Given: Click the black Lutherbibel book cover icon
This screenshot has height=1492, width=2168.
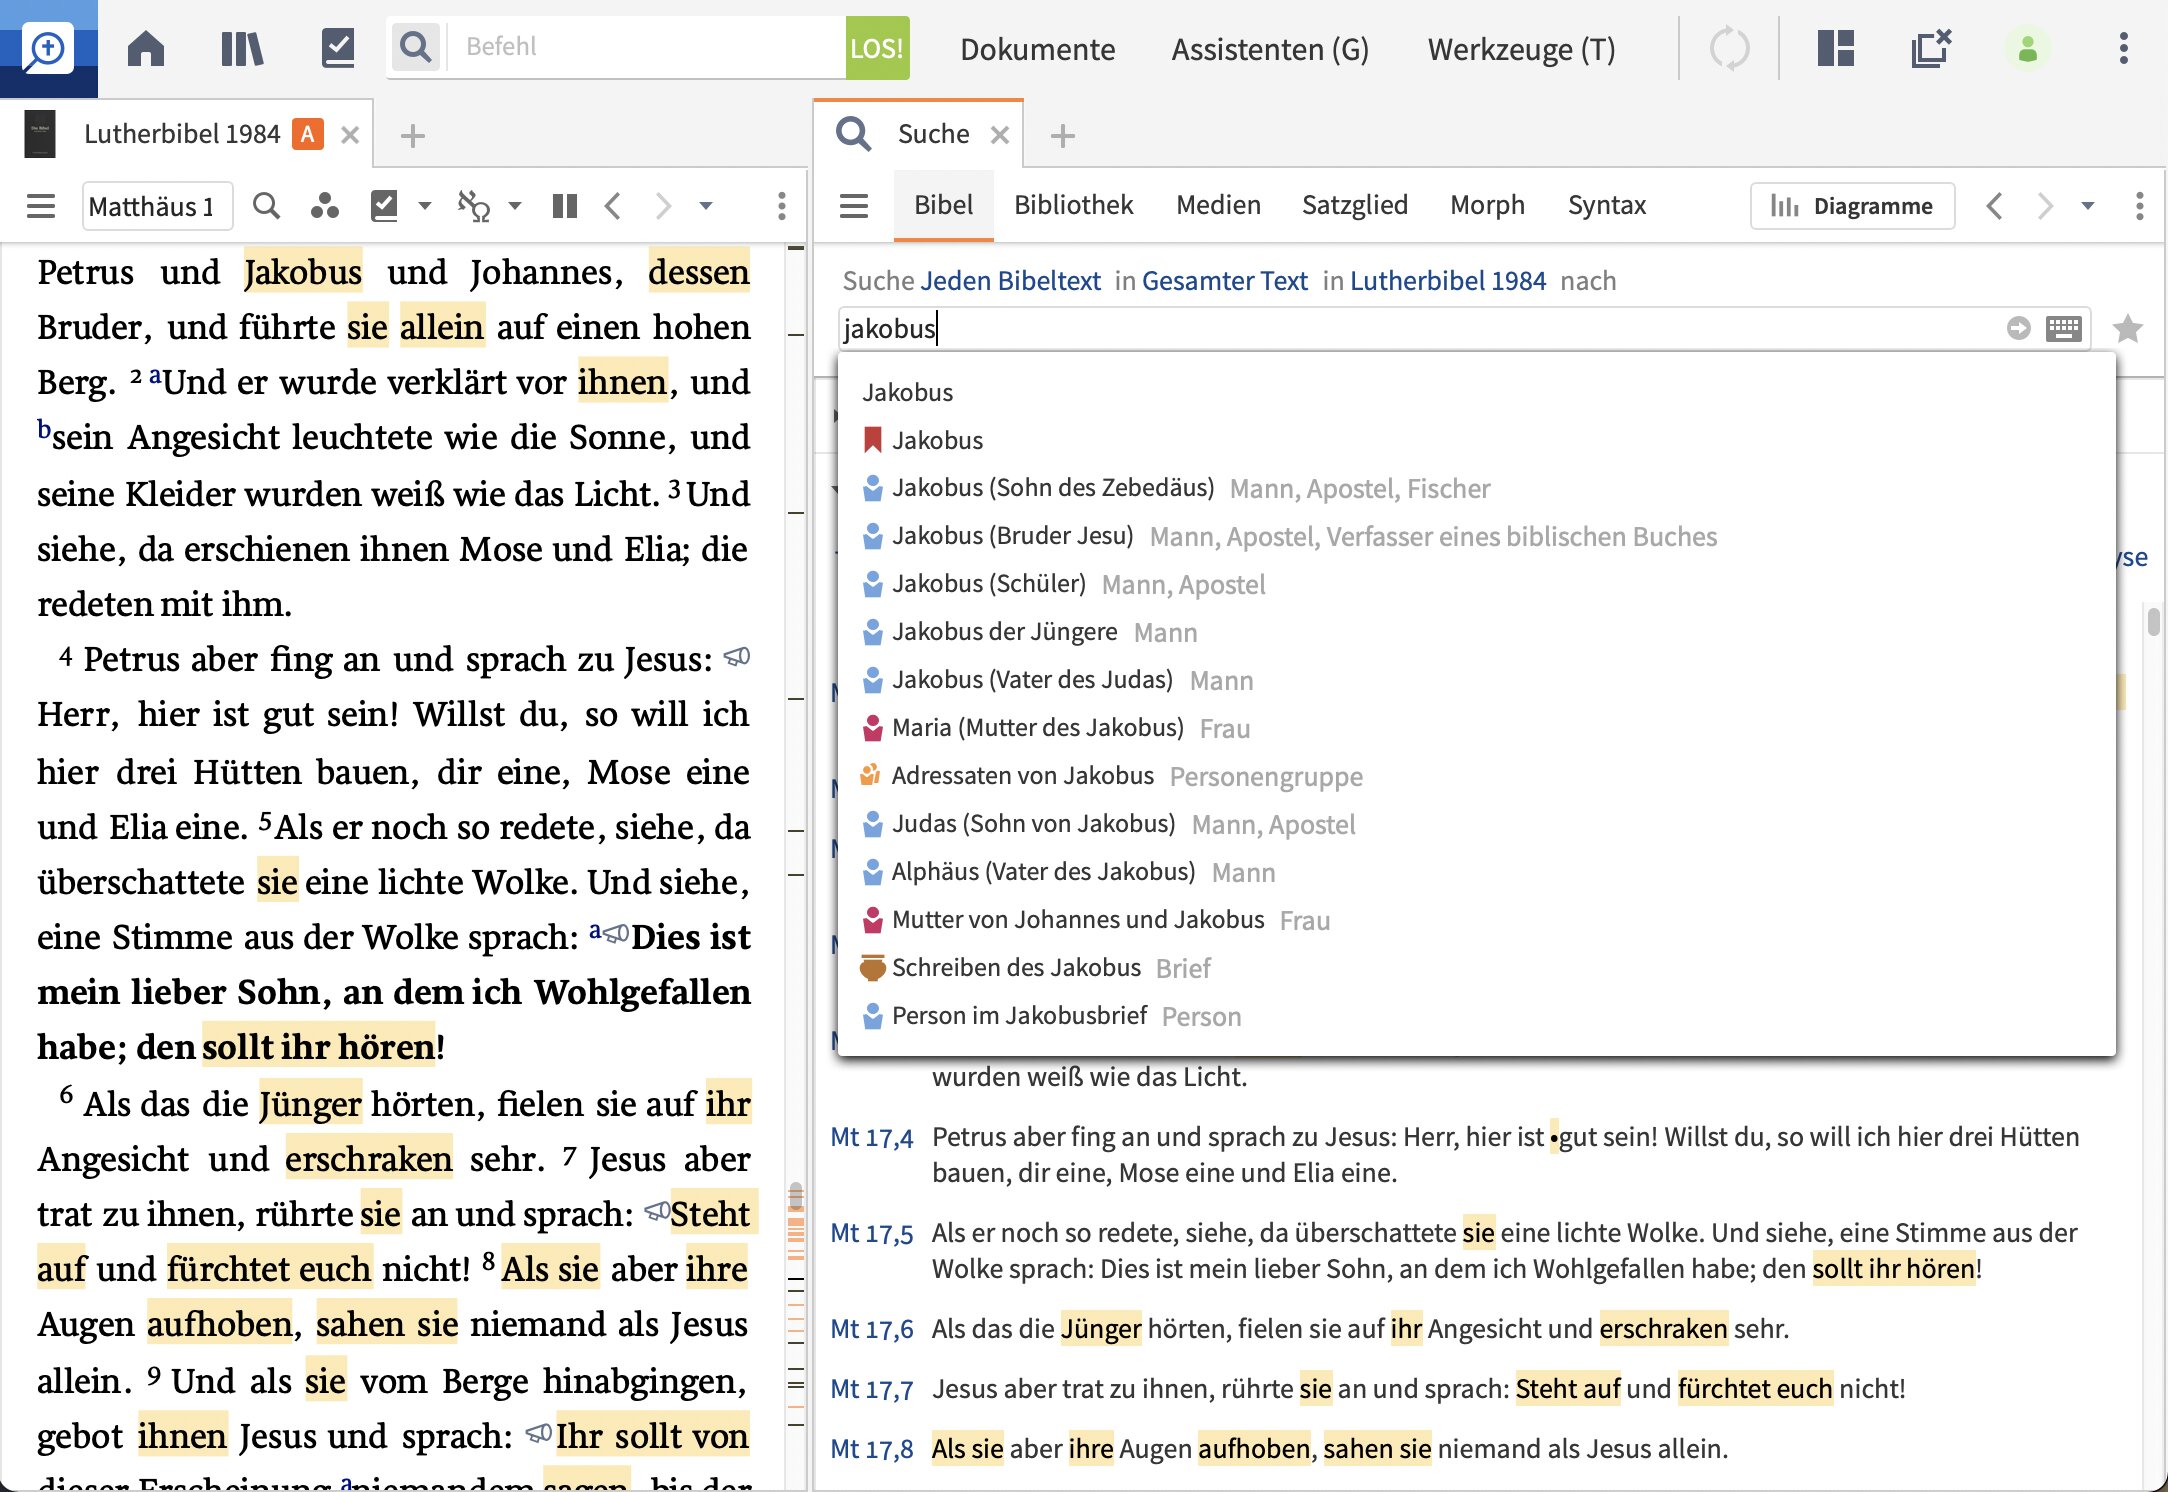Looking at the screenshot, I should (40, 134).
